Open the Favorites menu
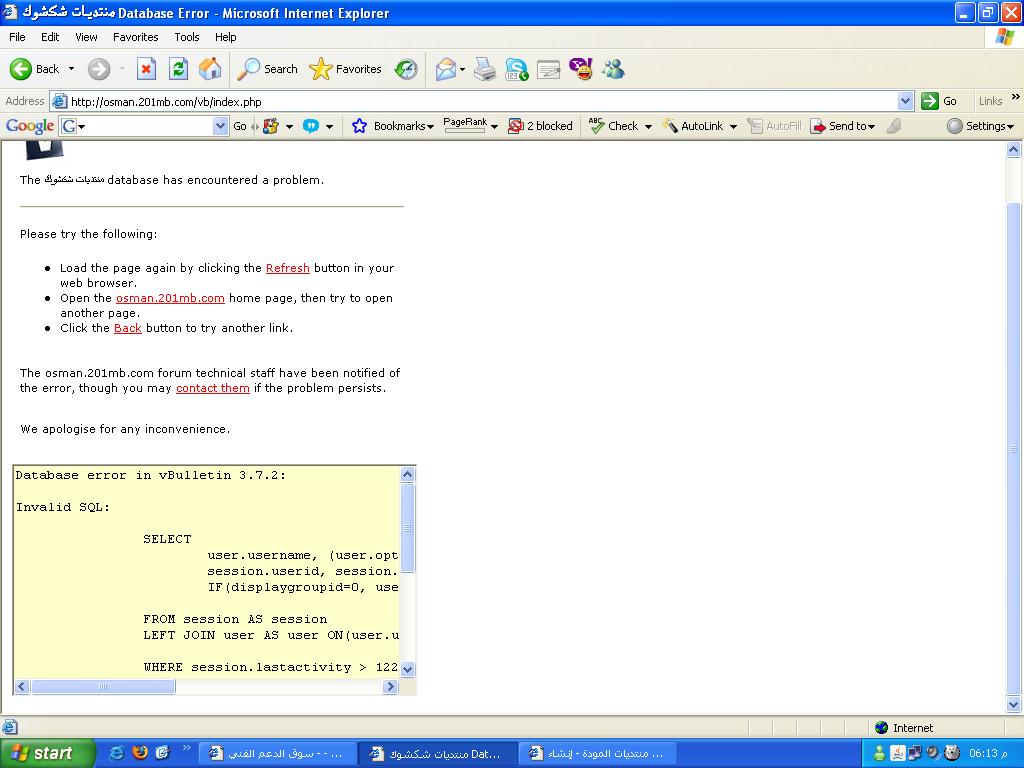The width and height of the screenshot is (1024, 768). click(135, 37)
